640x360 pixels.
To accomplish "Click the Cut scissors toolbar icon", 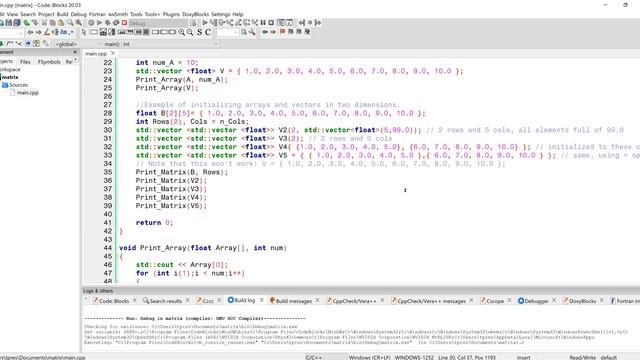I will click(x=44, y=23).
